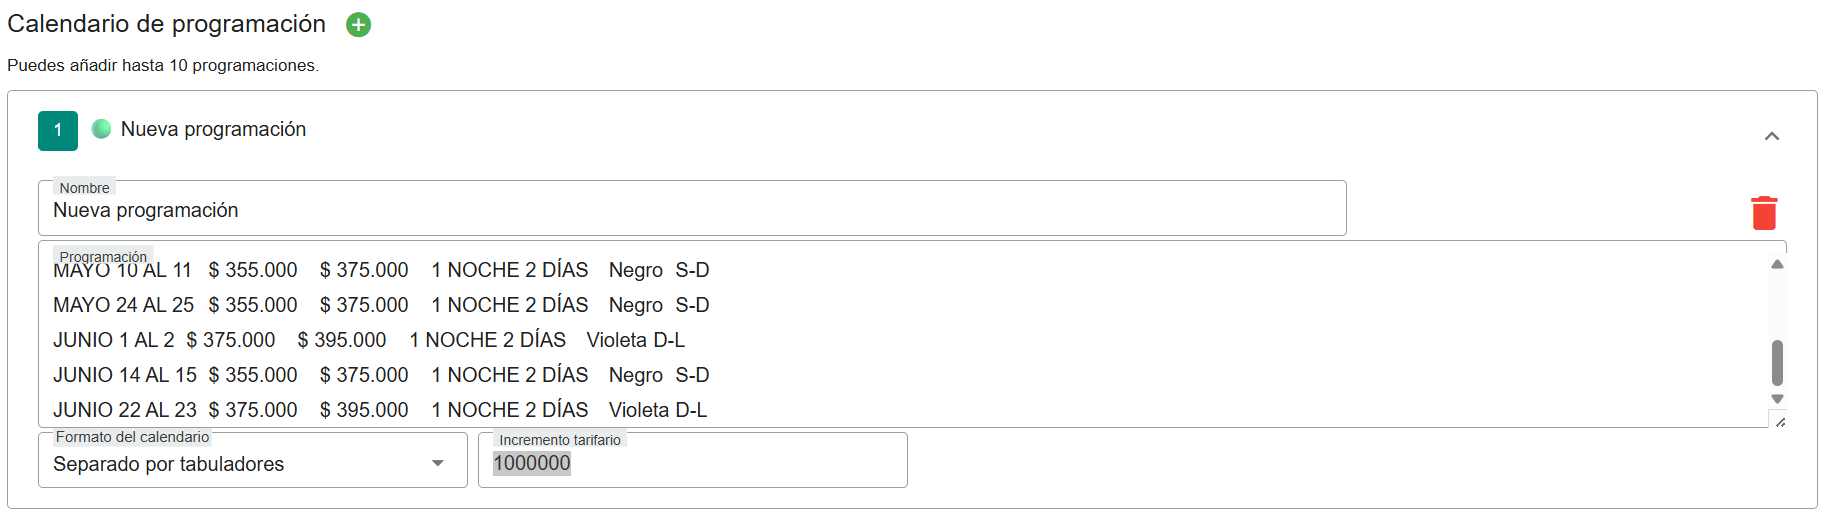Delete the schedule with the red trash icon
1835x521 pixels.
[1764, 213]
